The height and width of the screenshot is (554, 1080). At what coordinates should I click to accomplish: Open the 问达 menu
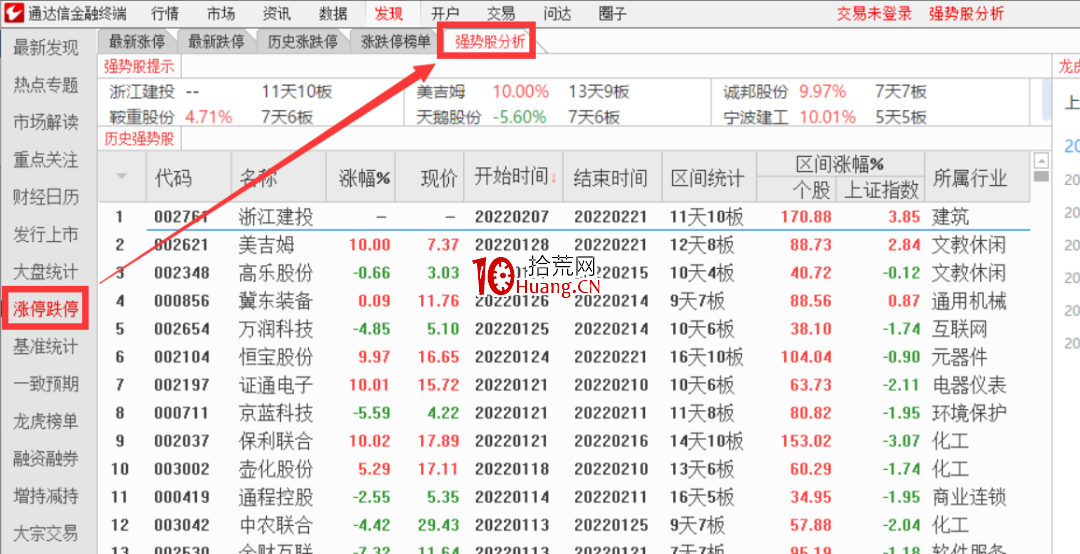pyautogui.click(x=557, y=13)
